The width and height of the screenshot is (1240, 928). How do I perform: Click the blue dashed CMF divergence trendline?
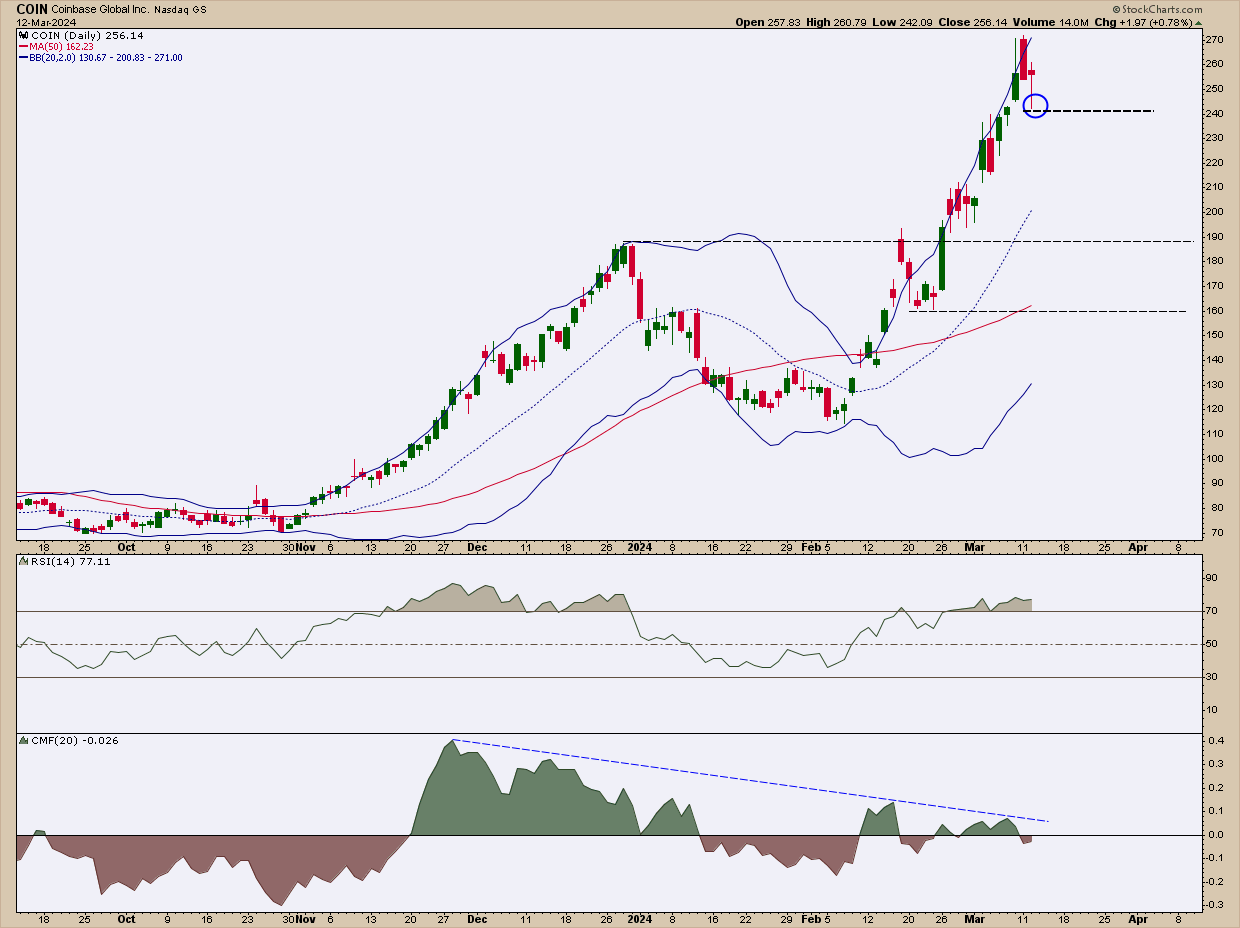pos(750,780)
